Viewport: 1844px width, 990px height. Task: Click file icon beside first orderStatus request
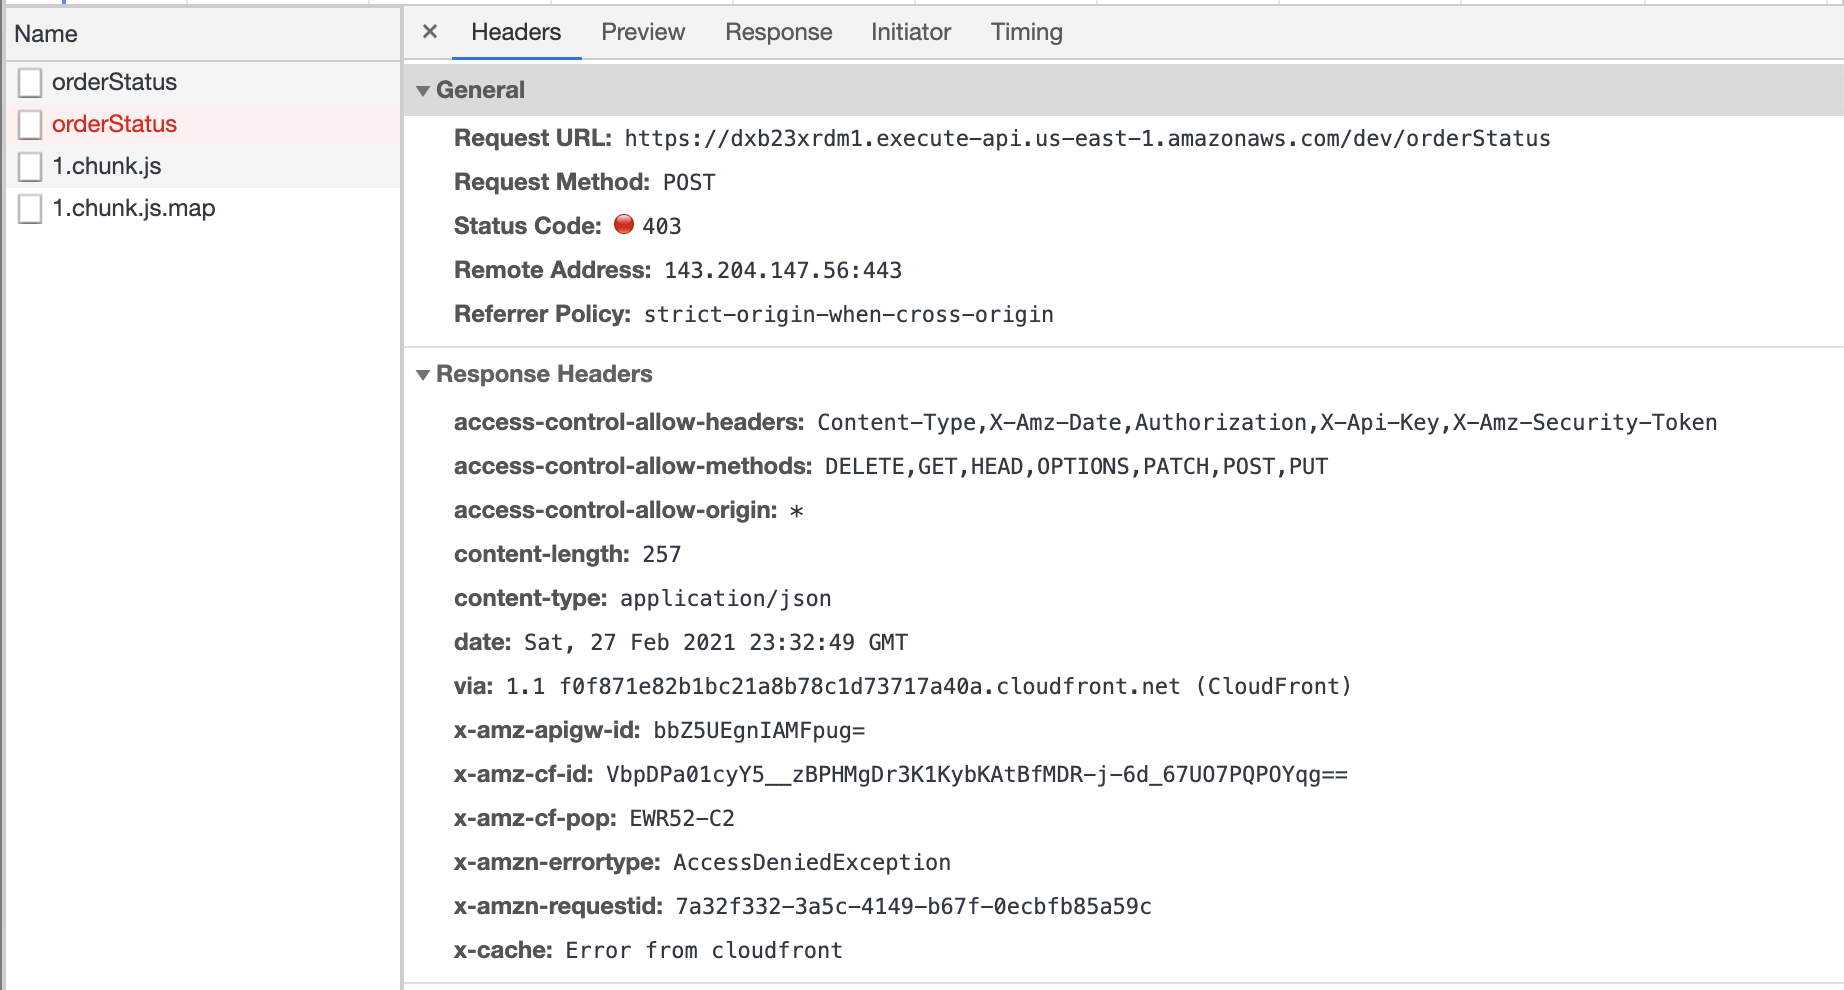pyautogui.click(x=31, y=82)
